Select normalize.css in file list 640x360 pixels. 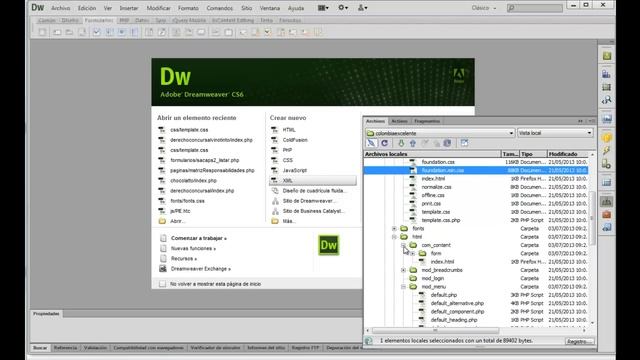[x=436, y=187]
